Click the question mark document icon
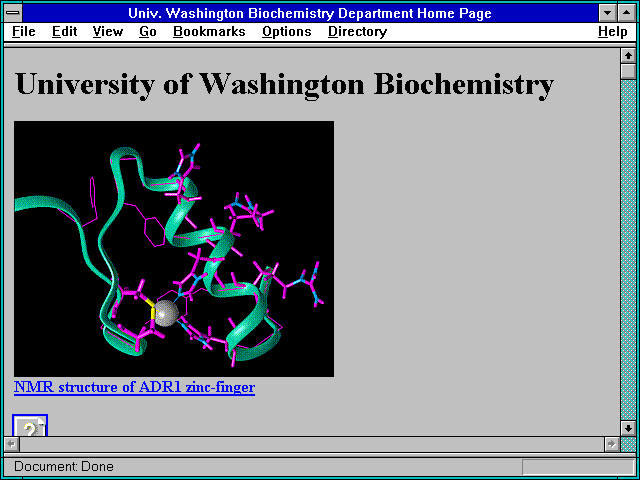Image resolution: width=640 pixels, height=480 pixels. pos(30,425)
